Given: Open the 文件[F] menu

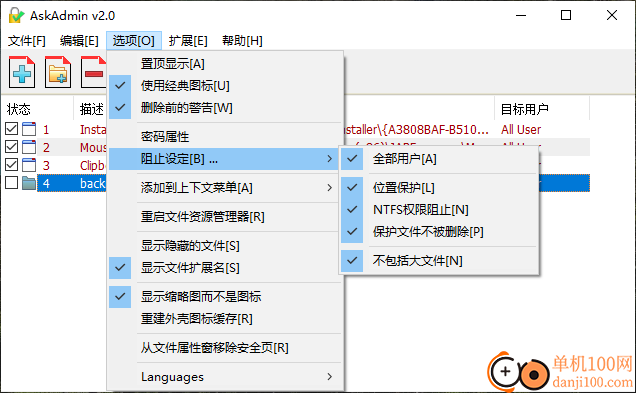Looking at the screenshot, I should 27,41.
